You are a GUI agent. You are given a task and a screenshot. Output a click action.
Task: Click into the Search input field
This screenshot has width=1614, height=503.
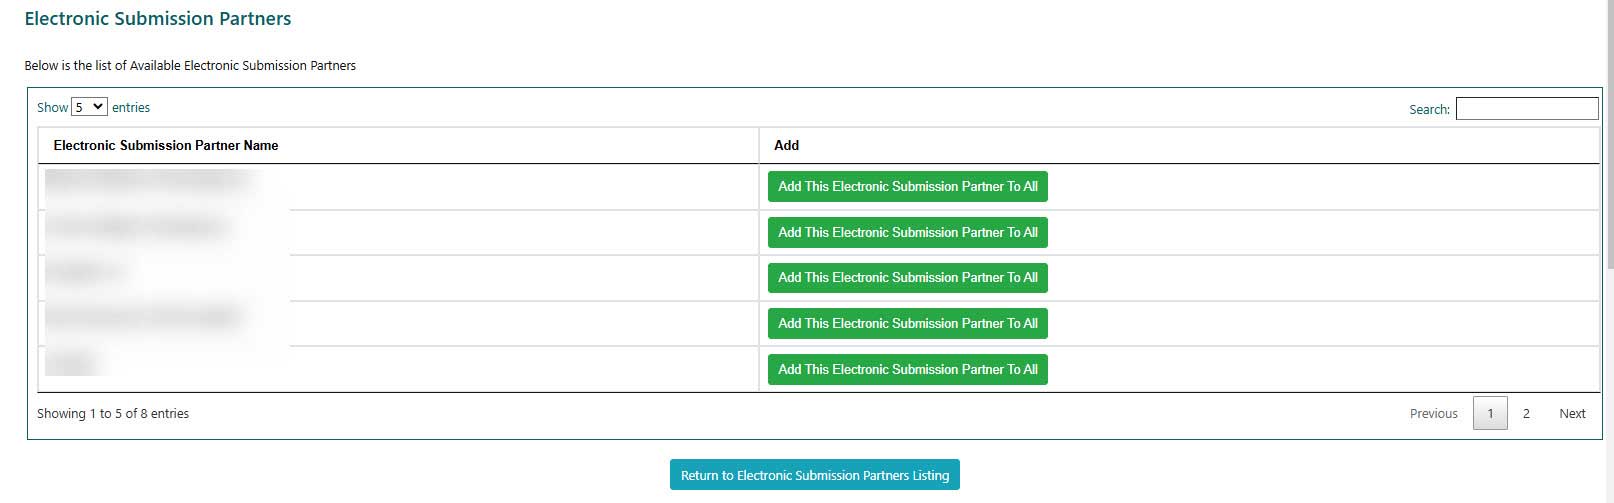click(x=1526, y=109)
